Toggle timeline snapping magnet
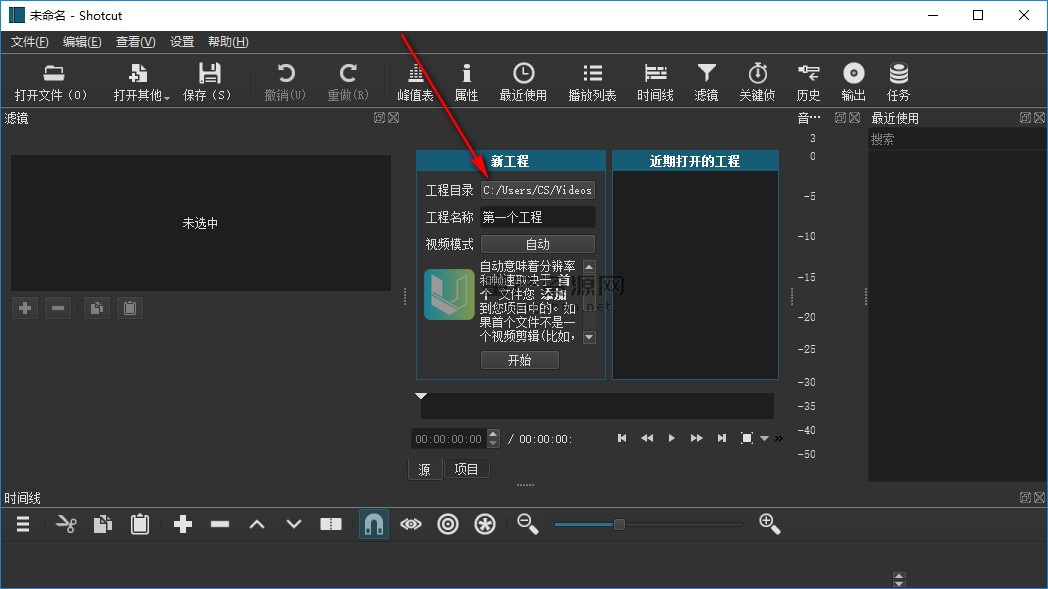 tap(374, 525)
